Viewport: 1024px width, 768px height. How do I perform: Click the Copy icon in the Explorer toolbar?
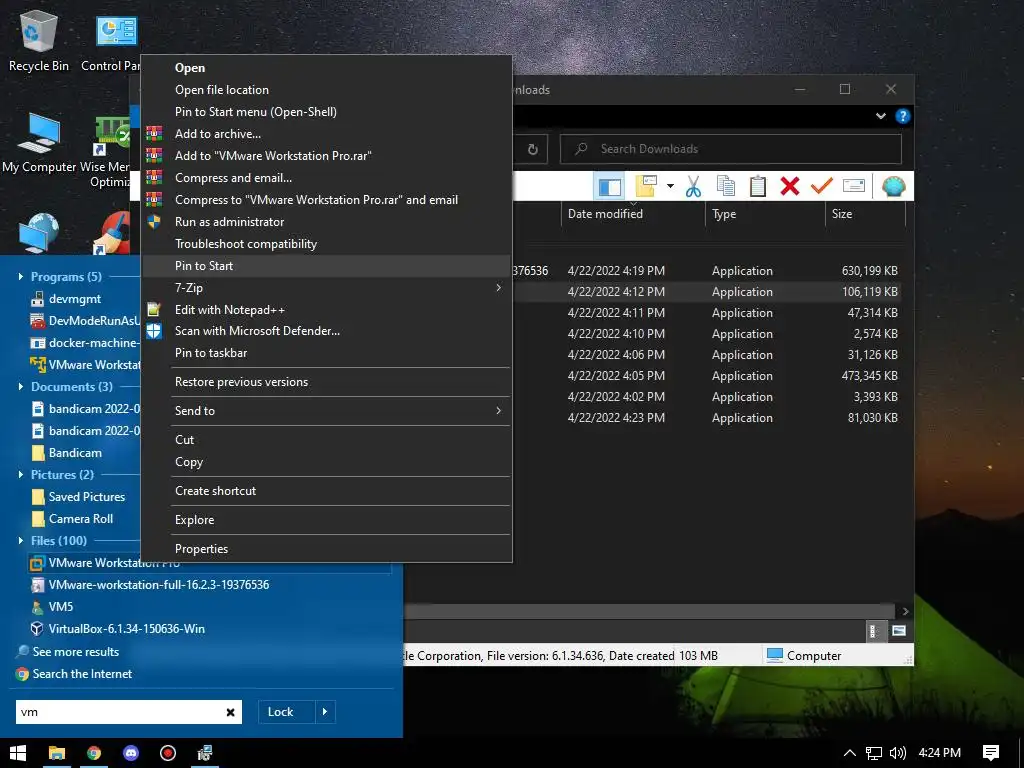(725, 186)
